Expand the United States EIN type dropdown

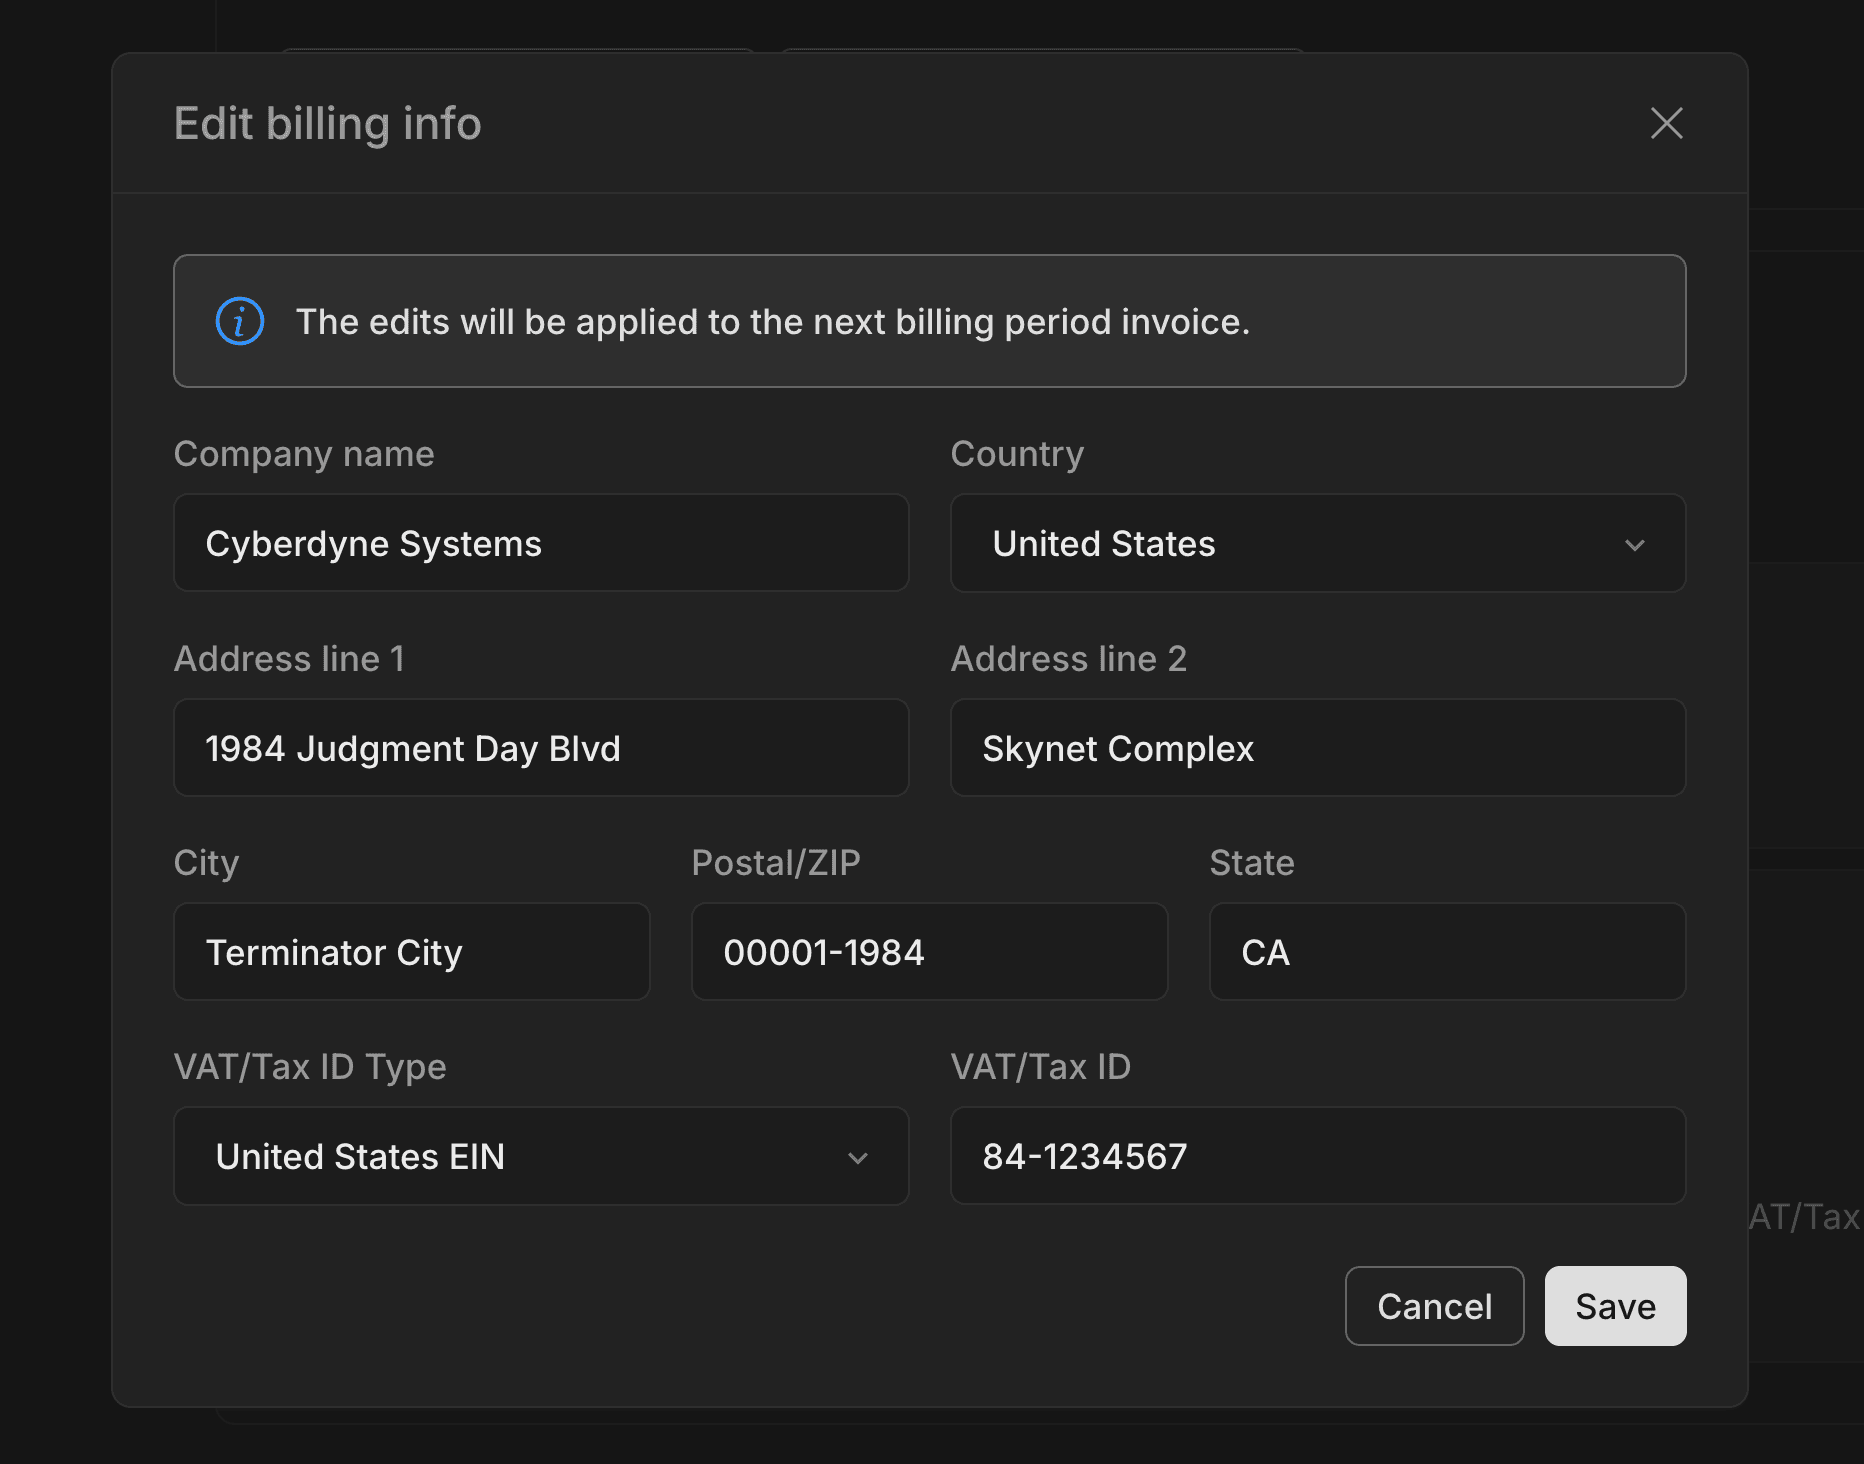[x=540, y=1157]
